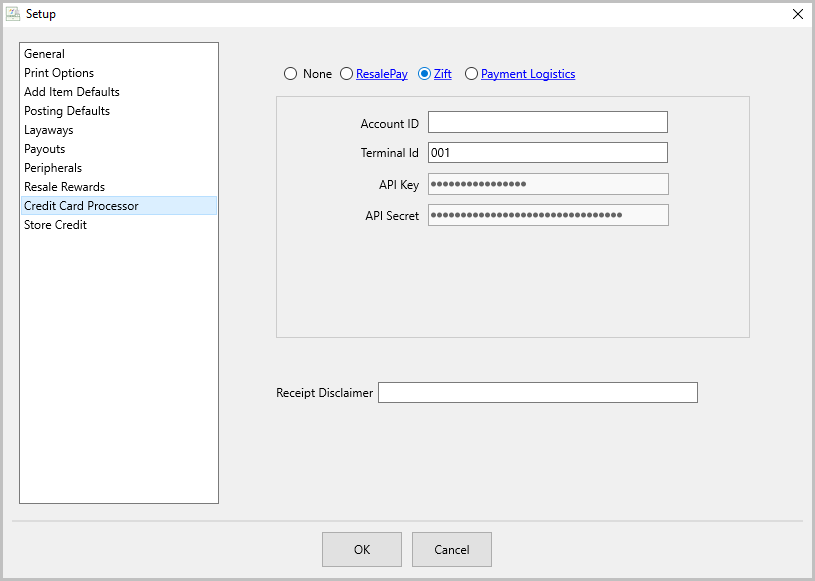This screenshot has height=581, width=815.
Task: Focus the Receipt Disclaimer input box
Action: pyautogui.click(x=538, y=392)
